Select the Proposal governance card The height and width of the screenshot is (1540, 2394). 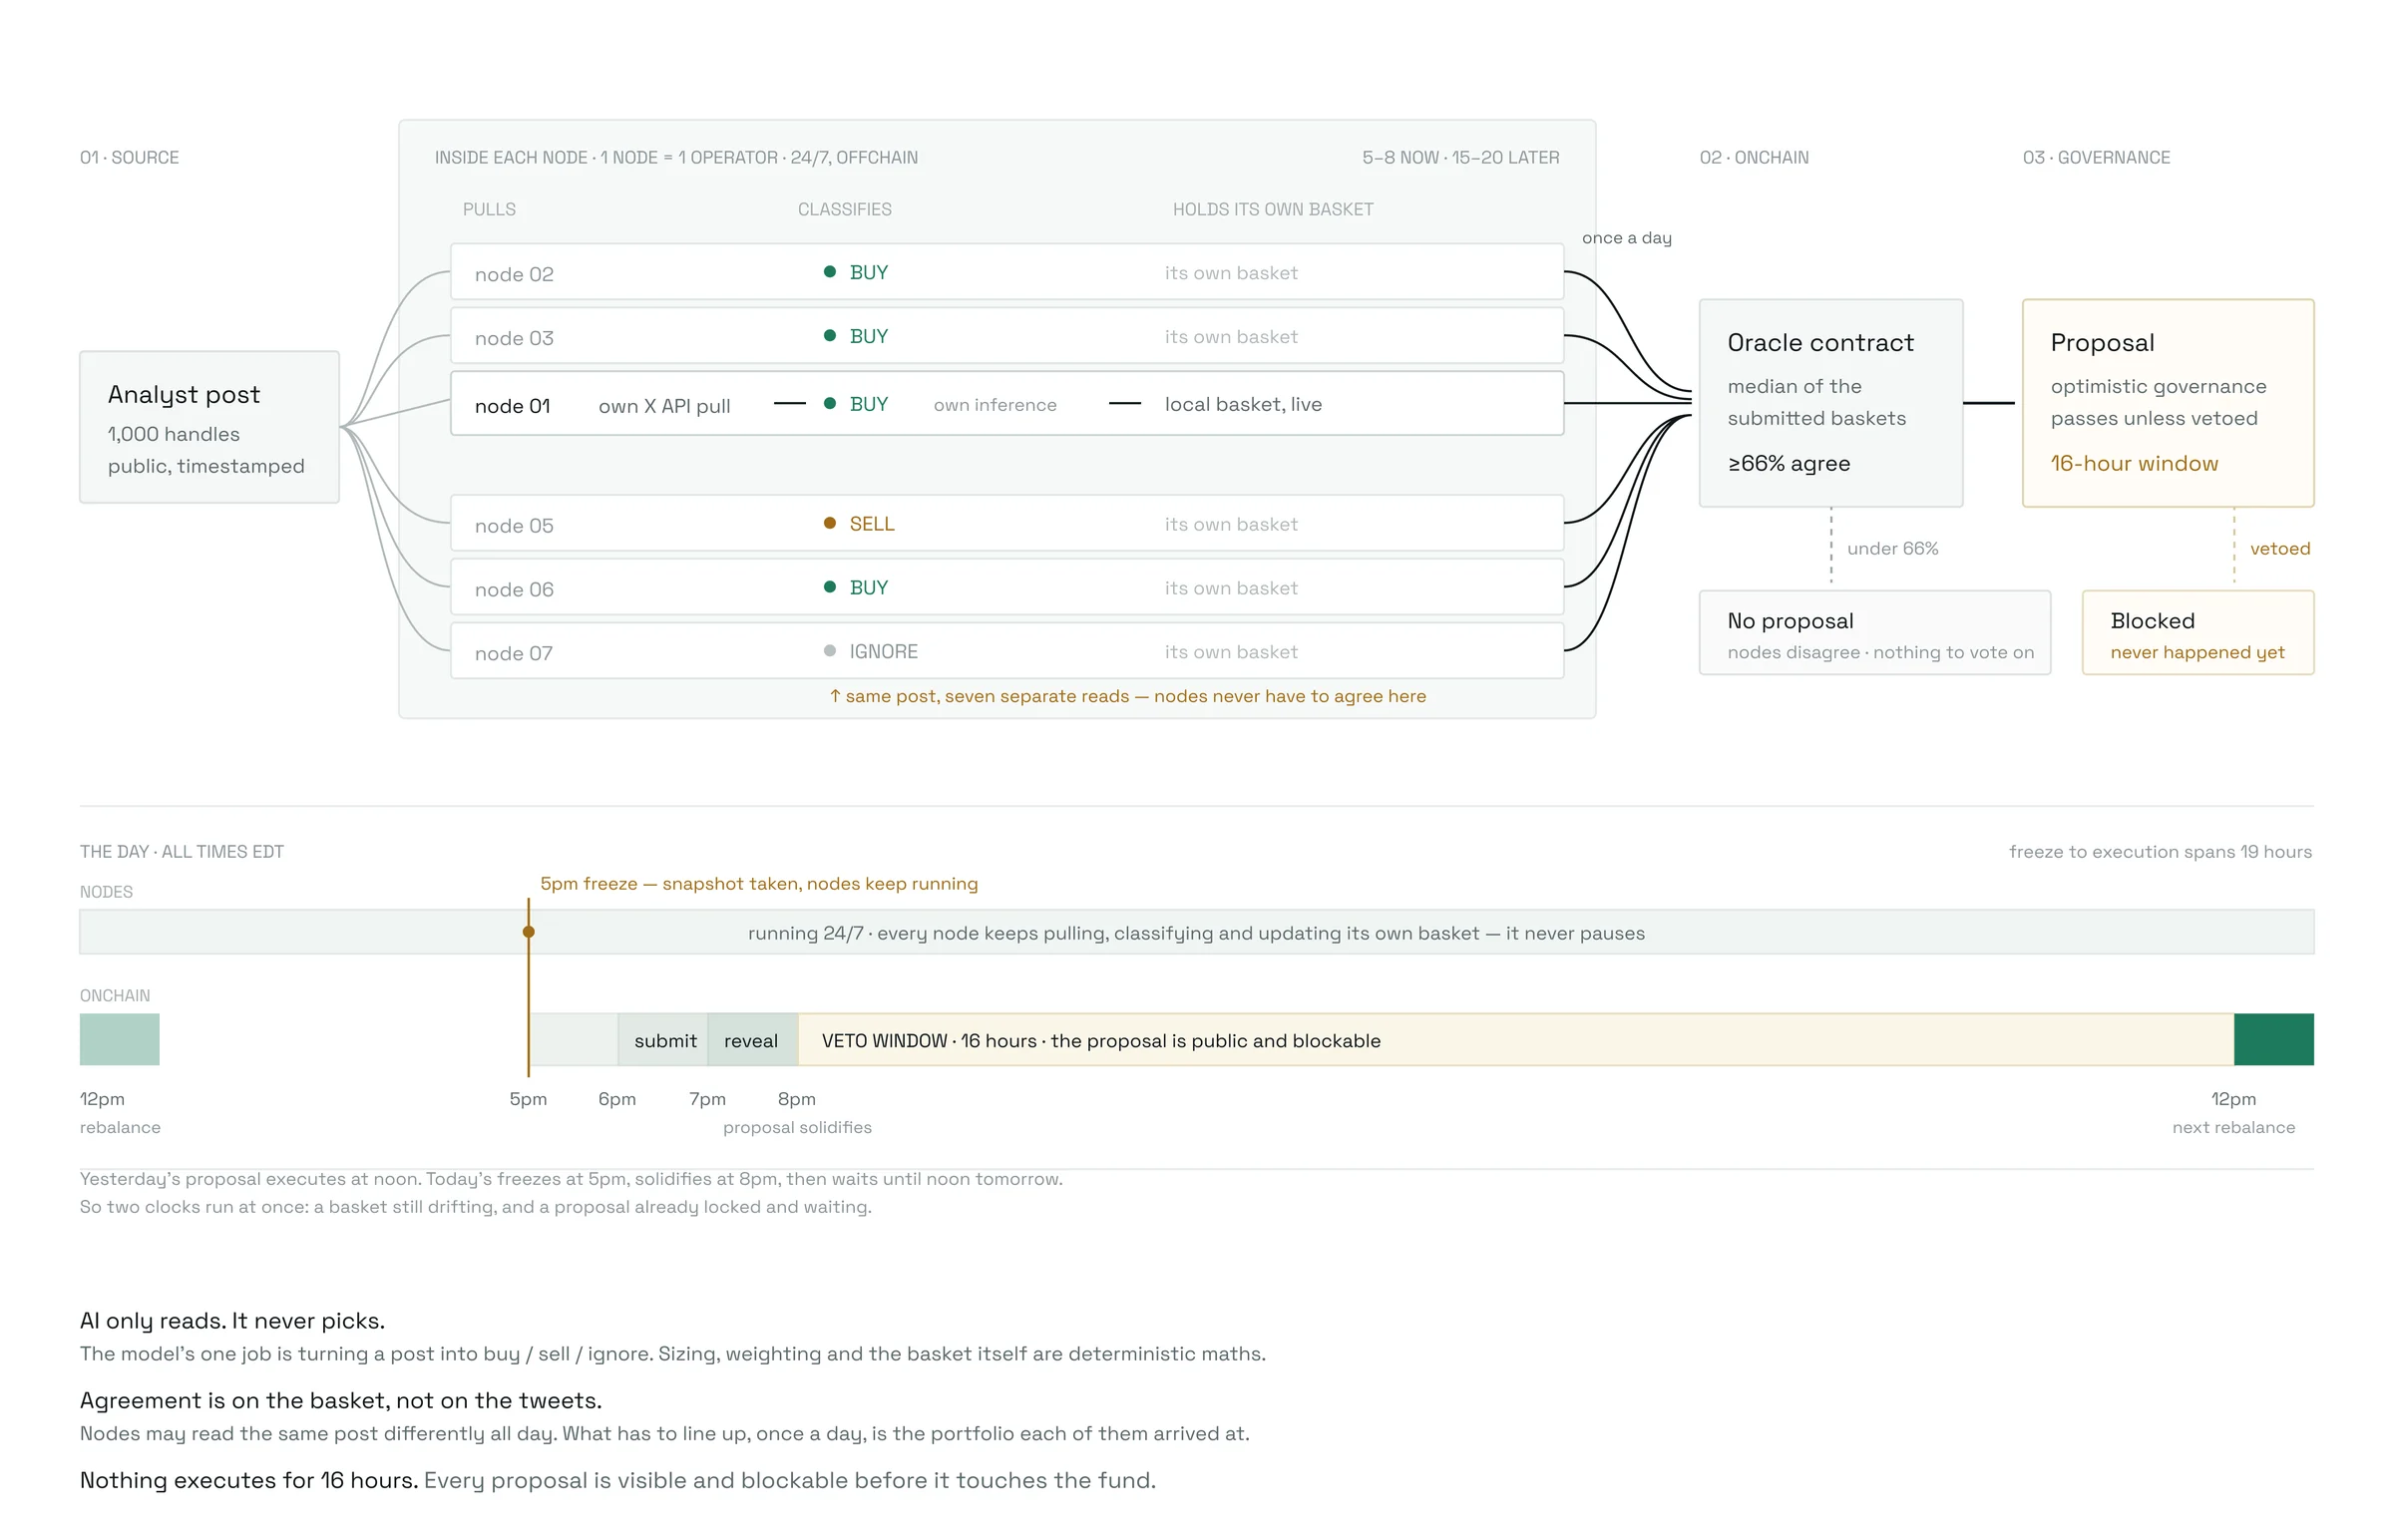point(2167,403)
